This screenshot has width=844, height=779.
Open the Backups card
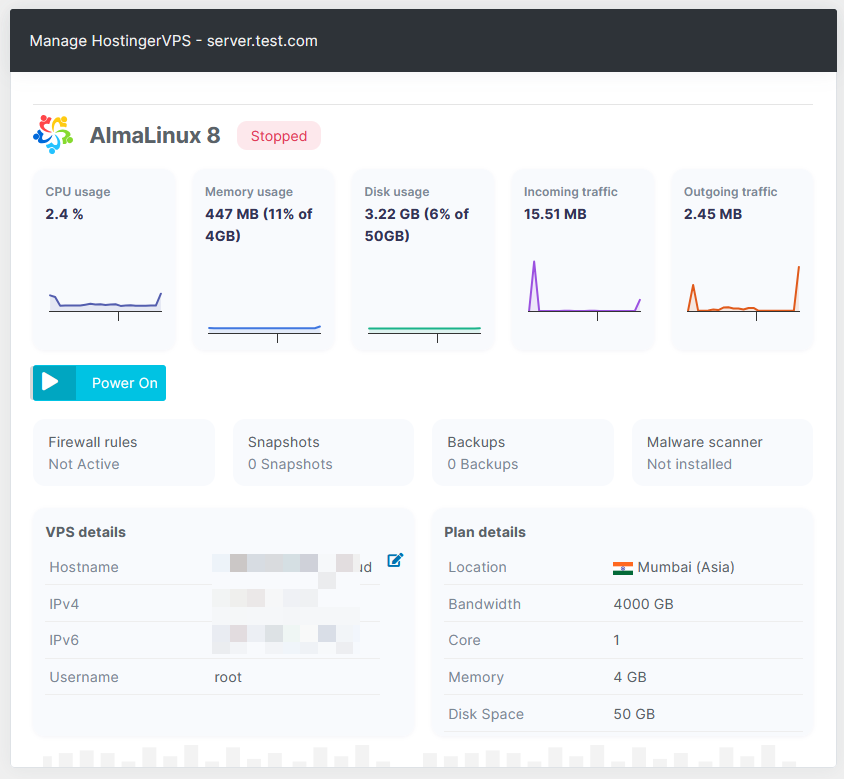tap(522, 452)
